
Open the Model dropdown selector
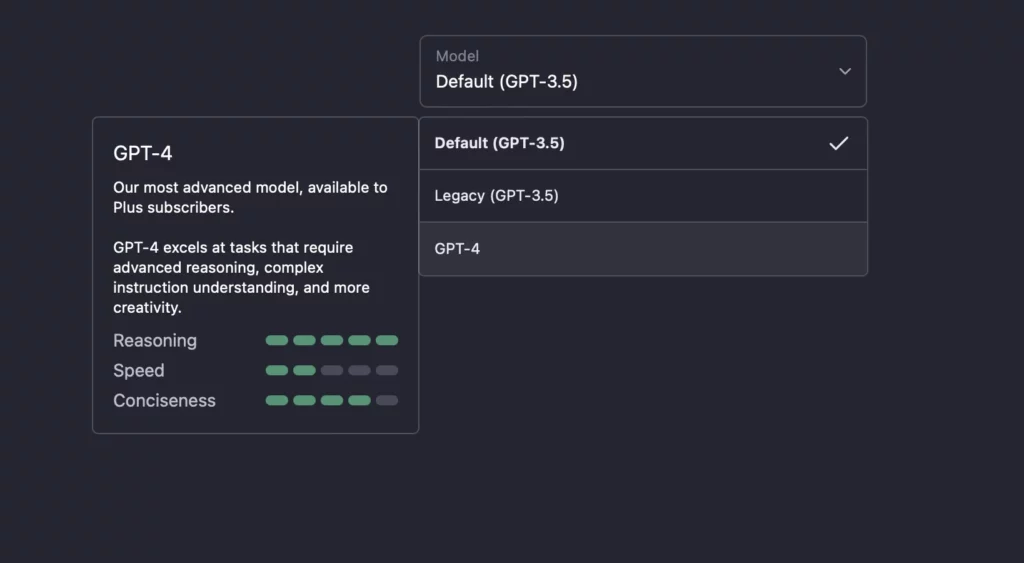643,71
